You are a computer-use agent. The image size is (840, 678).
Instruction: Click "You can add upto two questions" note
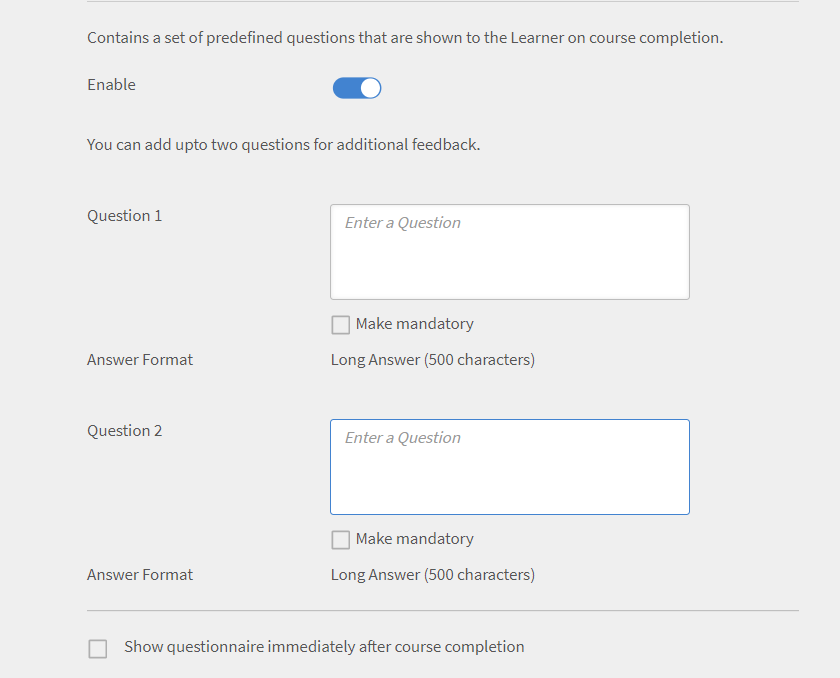pyautogui.click(x=283, y=145)
